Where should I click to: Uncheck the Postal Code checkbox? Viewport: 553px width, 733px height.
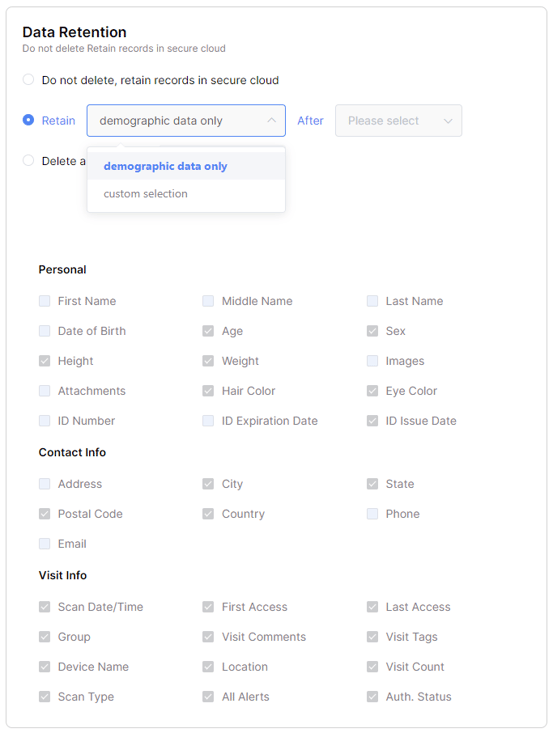44,513
